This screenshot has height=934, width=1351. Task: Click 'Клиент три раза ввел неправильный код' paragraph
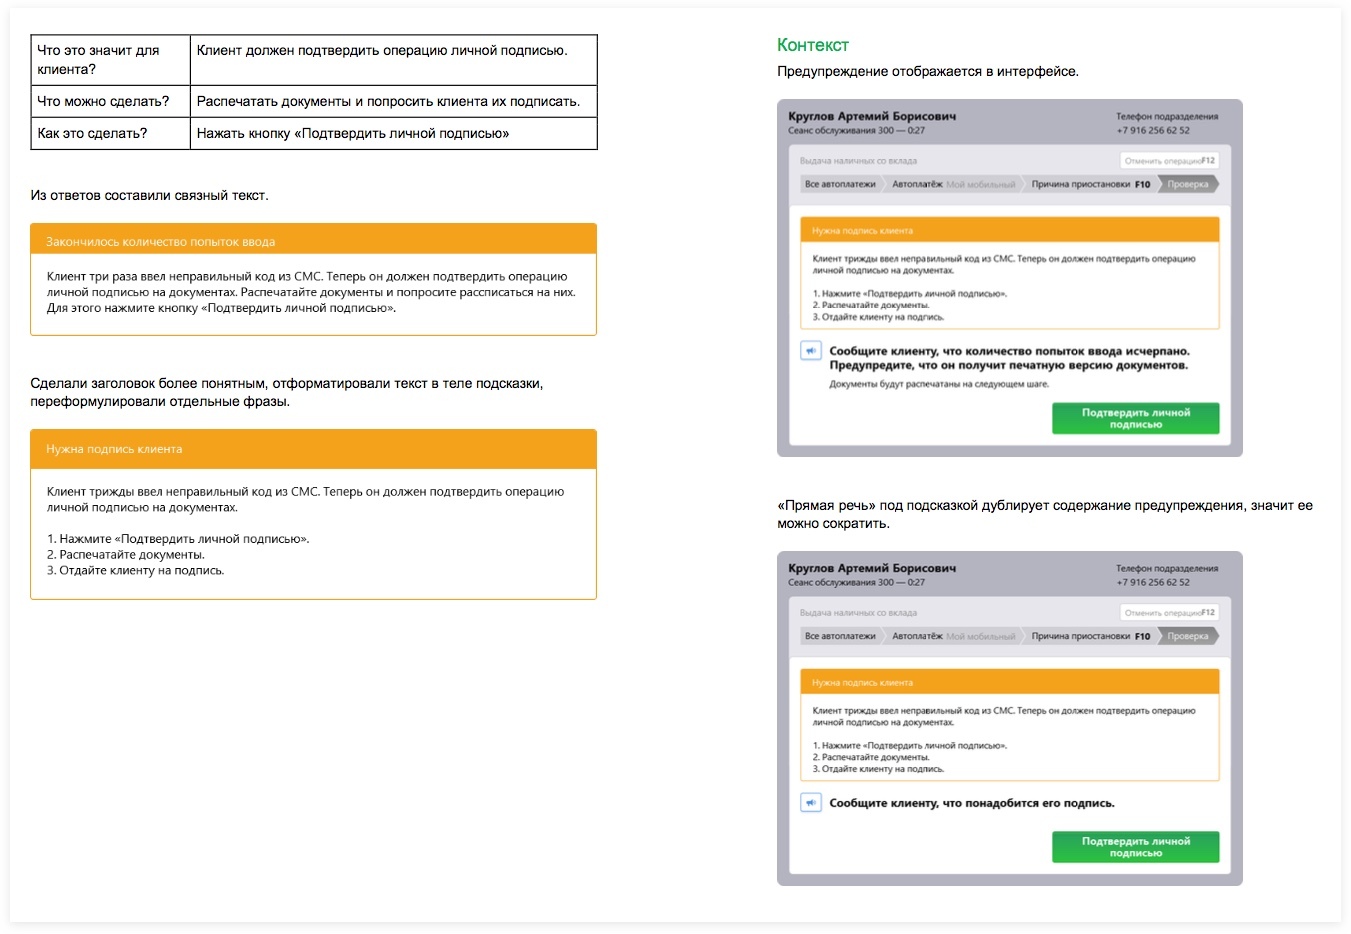(311, 292)
